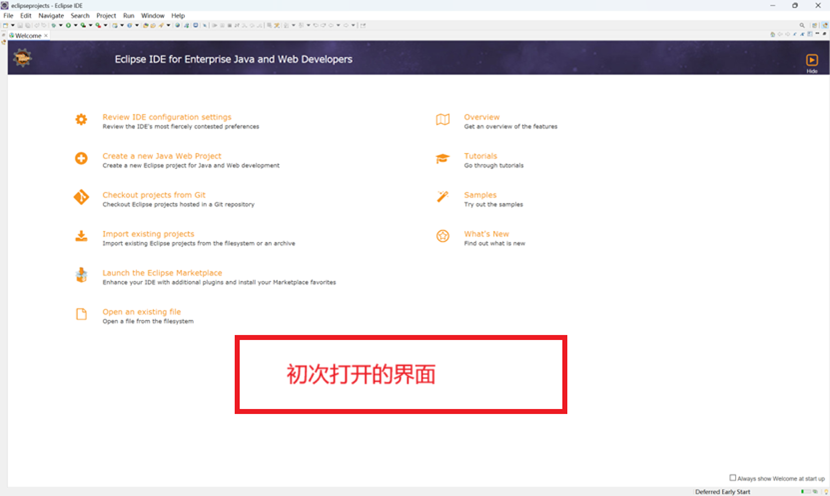Select the Welcome tab
The height and width of the screenshot is (496, 830).
pyautogui.click(x=28, y=35)
